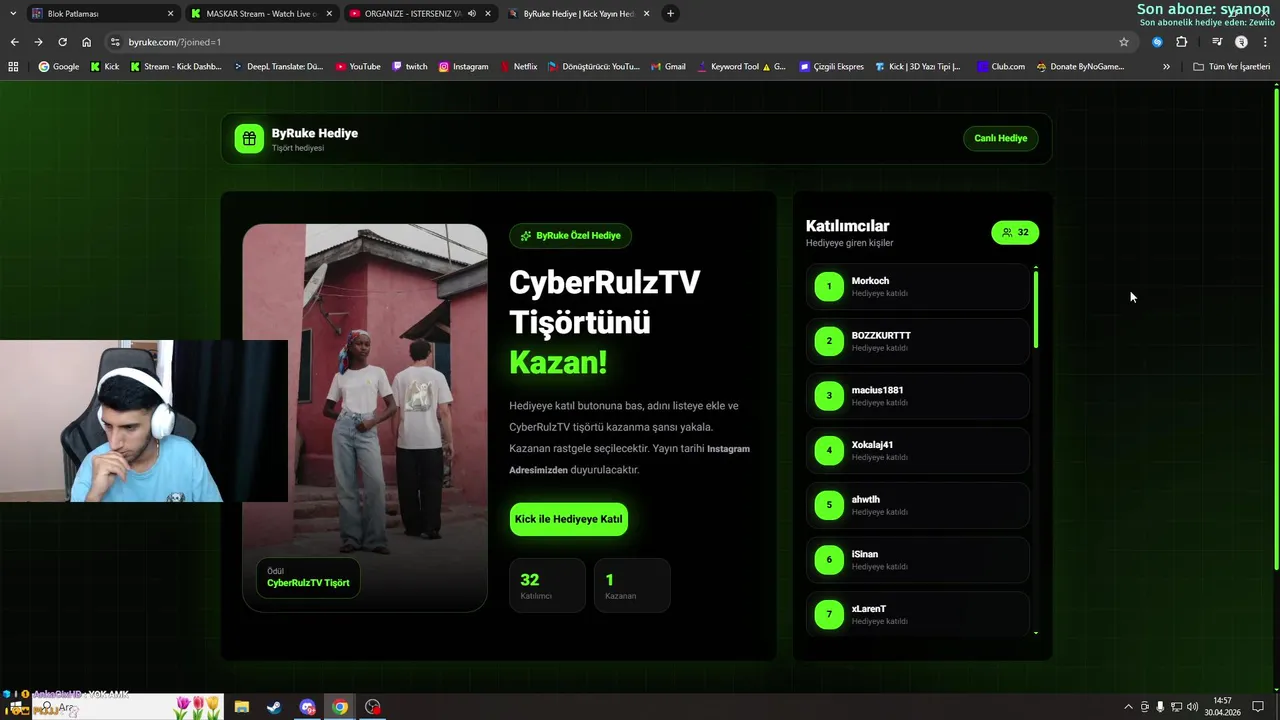Click the ByRuke gift box logo icon
This screenshot has width=1280, height=720.
tap(249, 139)
